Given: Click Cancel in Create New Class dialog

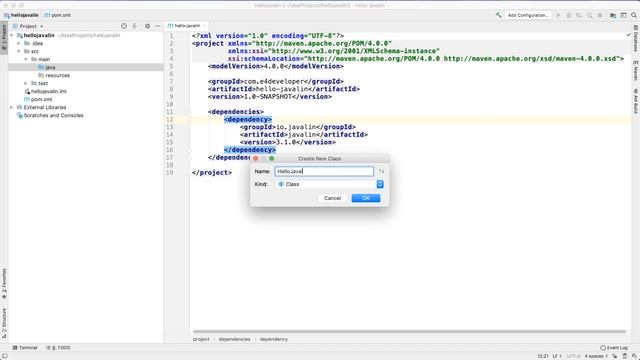Looking at the screenshot, I should [332, 198].
